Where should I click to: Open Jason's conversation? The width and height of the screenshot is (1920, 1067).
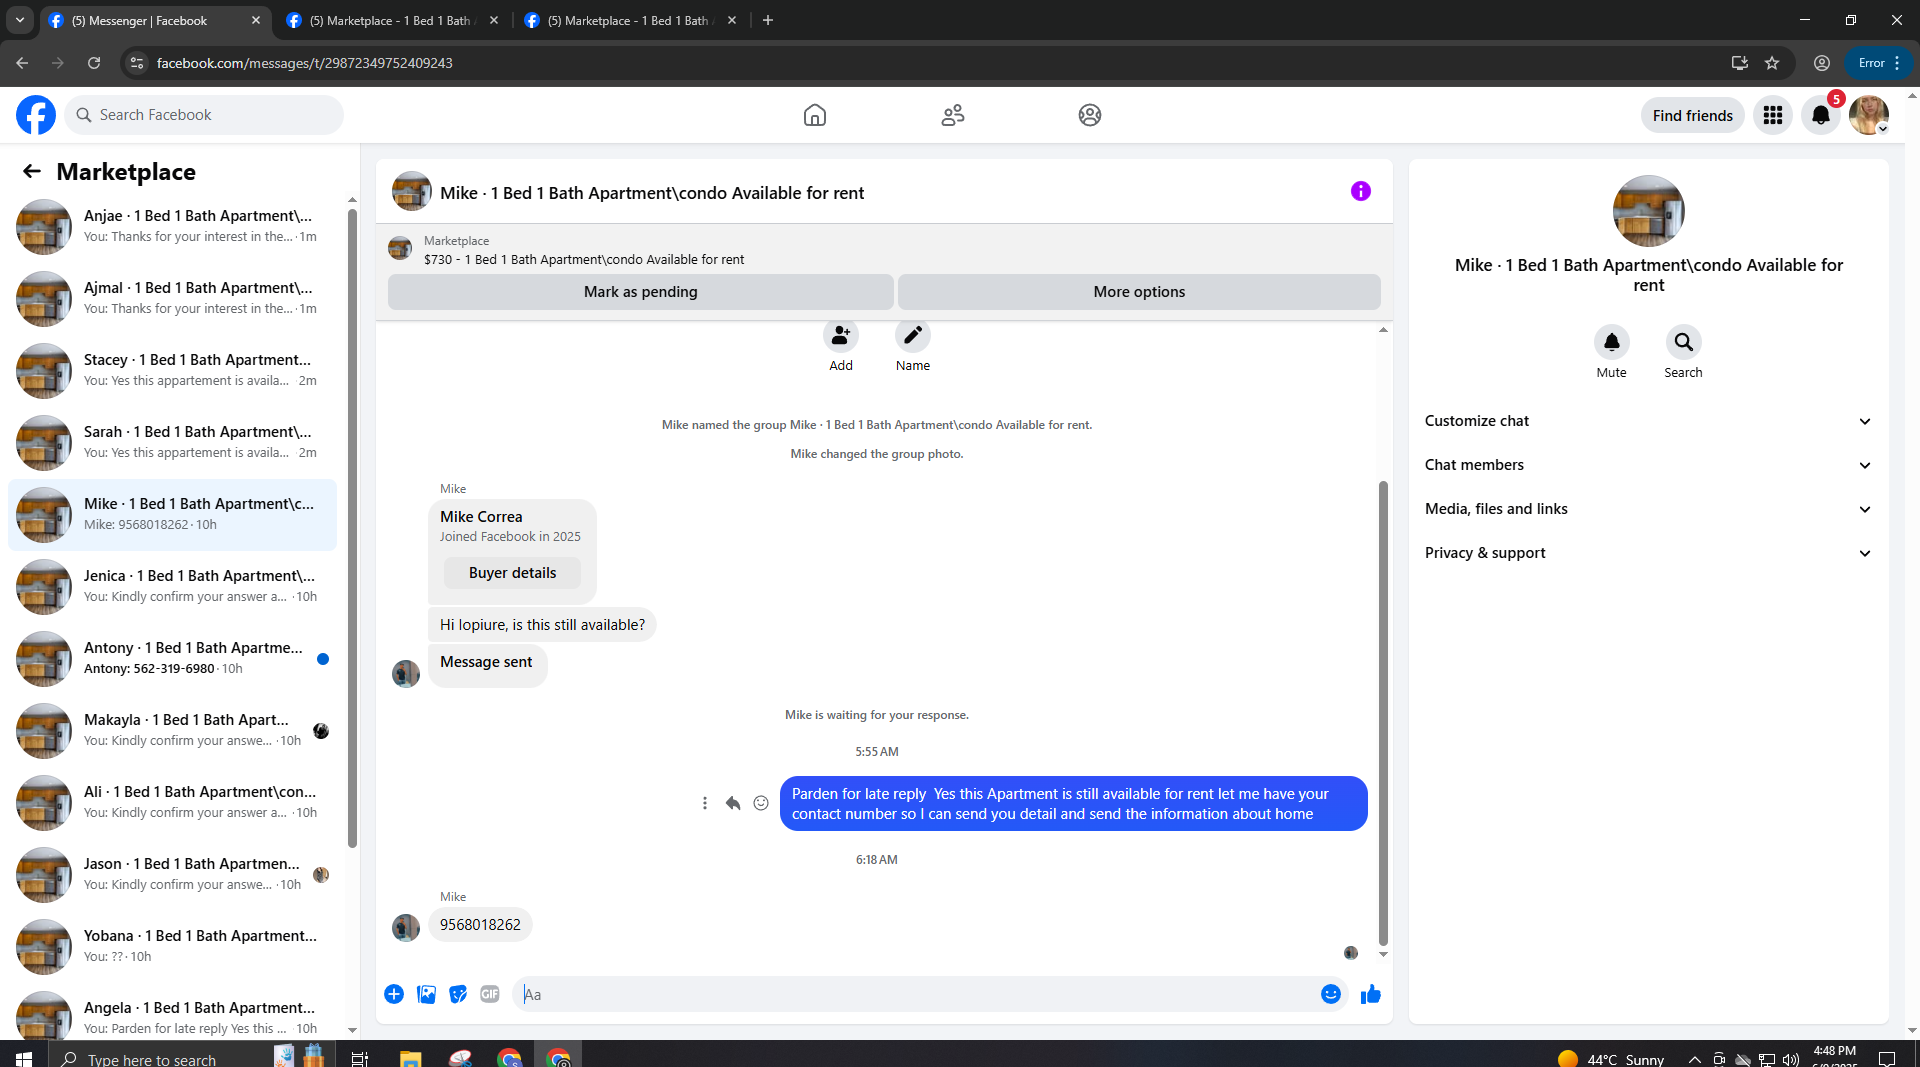[x=172, y=874]
